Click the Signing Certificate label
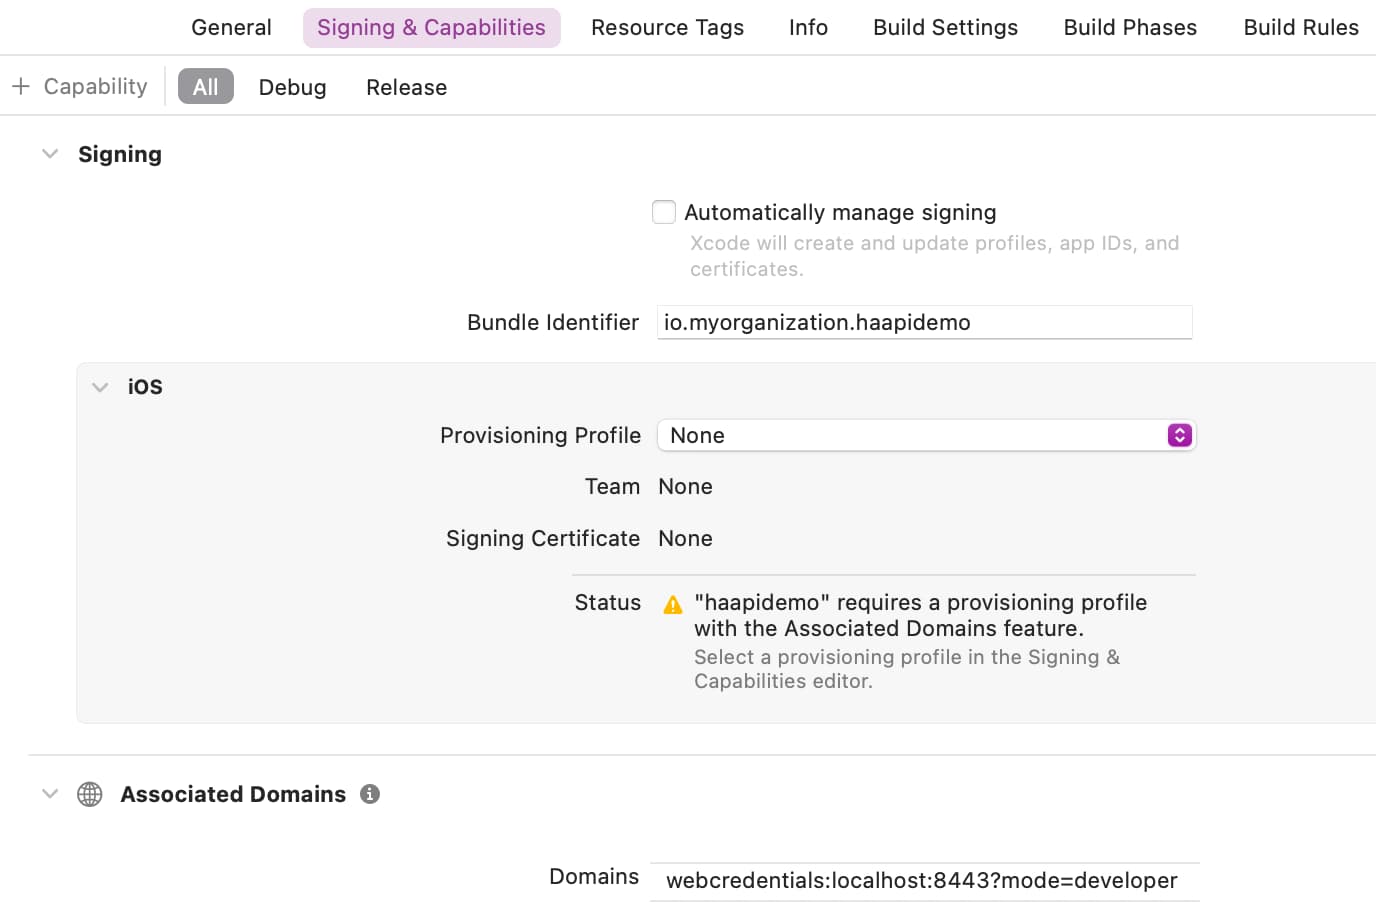The image size is (1376, 914). click(543, 538)
